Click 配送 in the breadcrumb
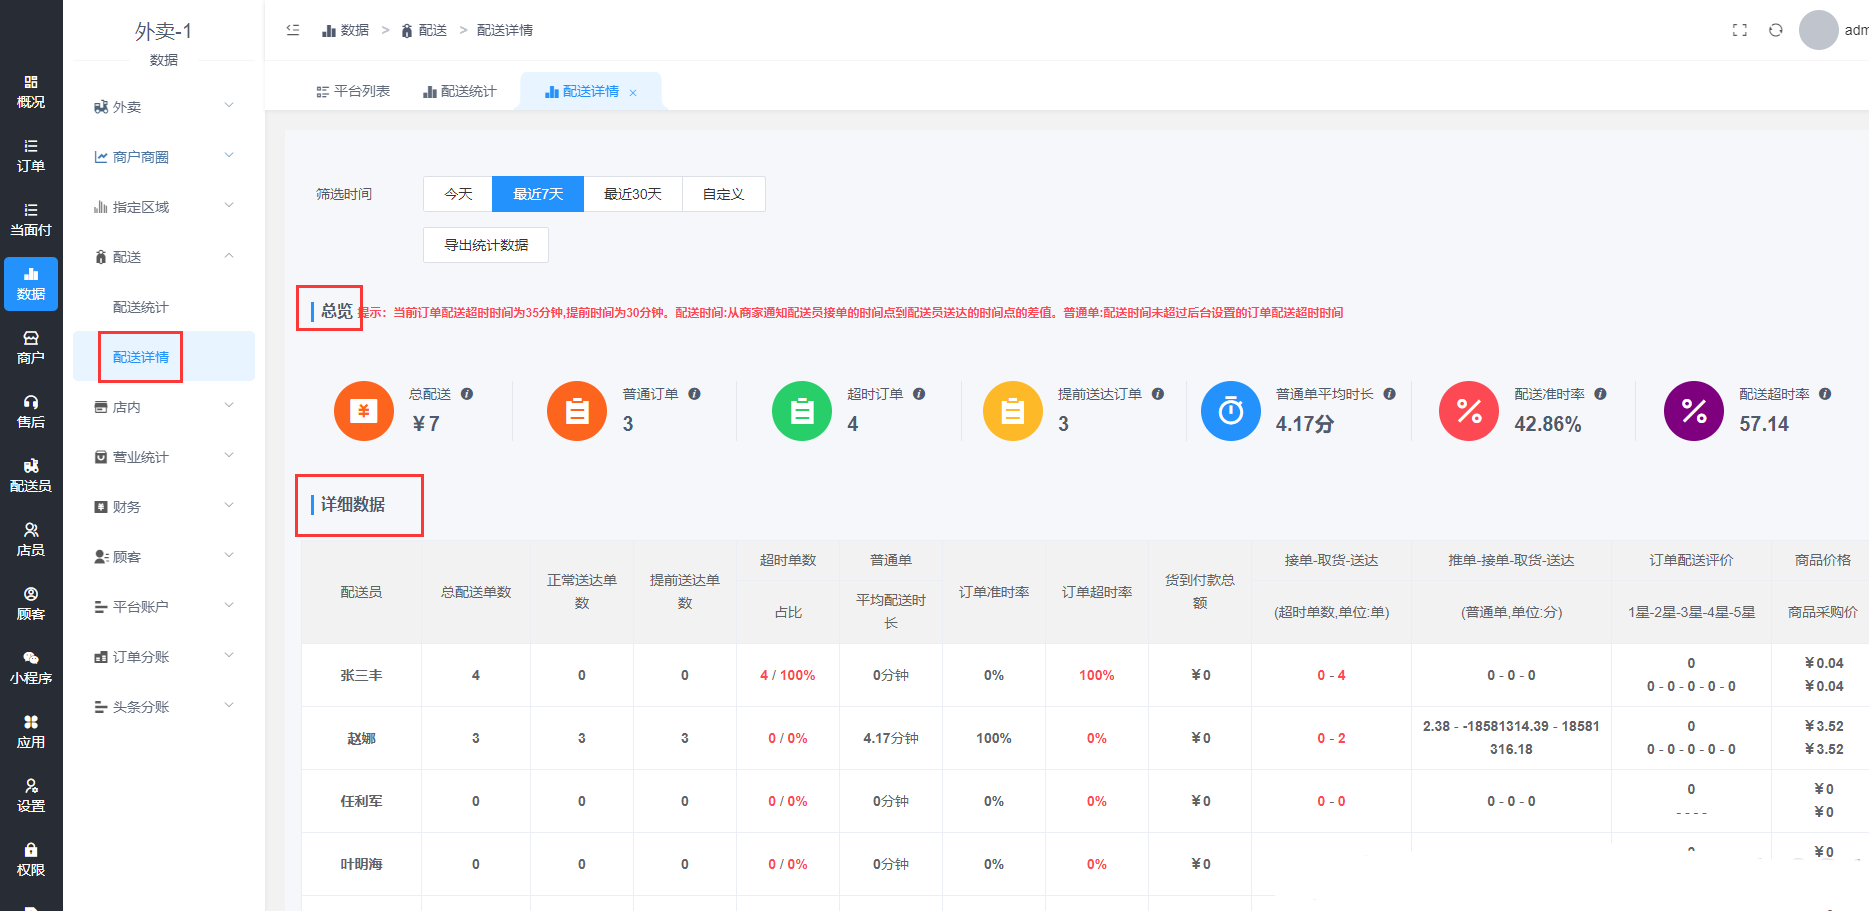 tap(424, 30)
